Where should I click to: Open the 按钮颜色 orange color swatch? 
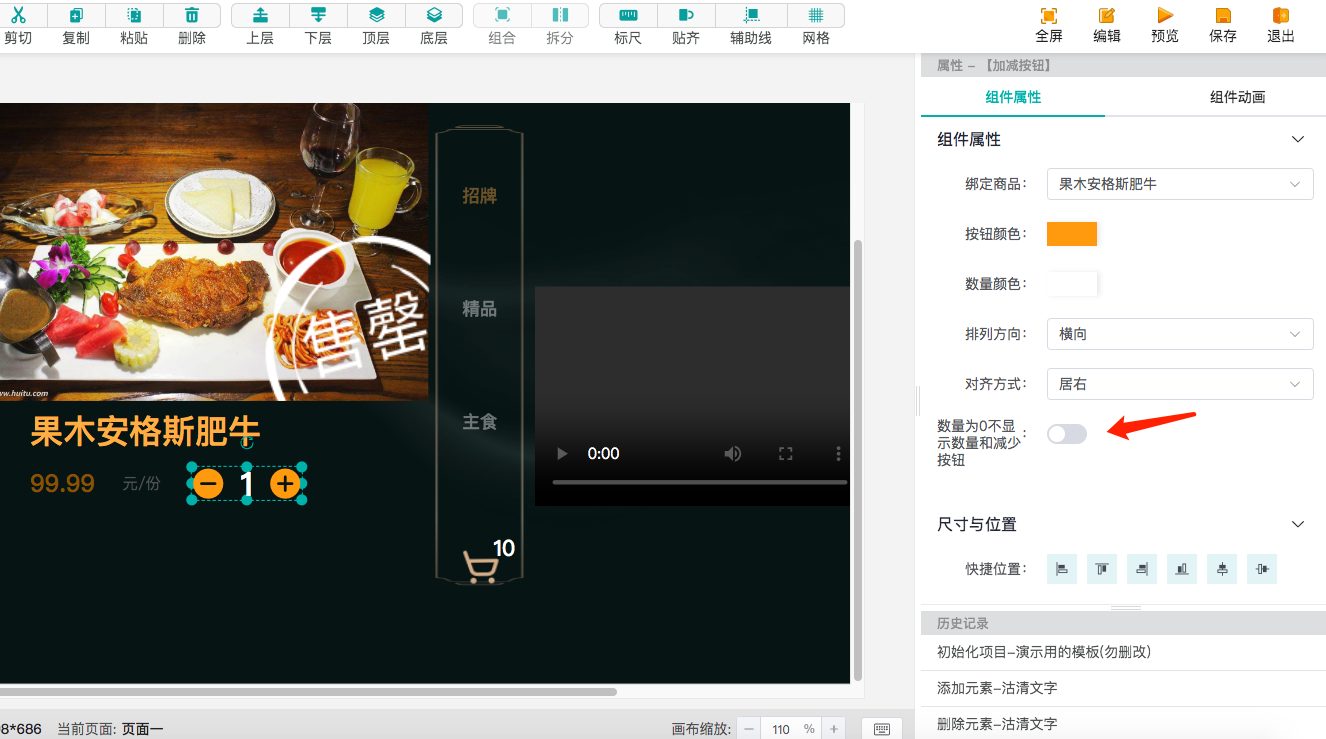1072,233
